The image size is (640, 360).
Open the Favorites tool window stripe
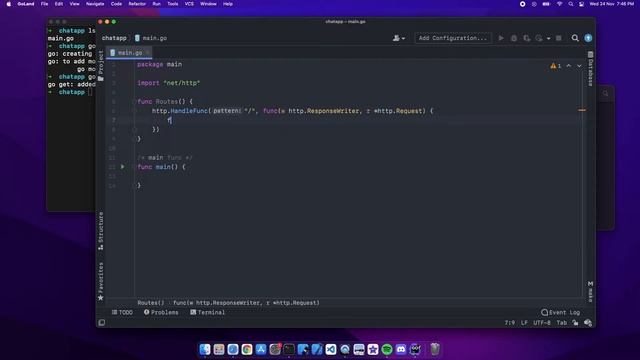coord(101,281)
